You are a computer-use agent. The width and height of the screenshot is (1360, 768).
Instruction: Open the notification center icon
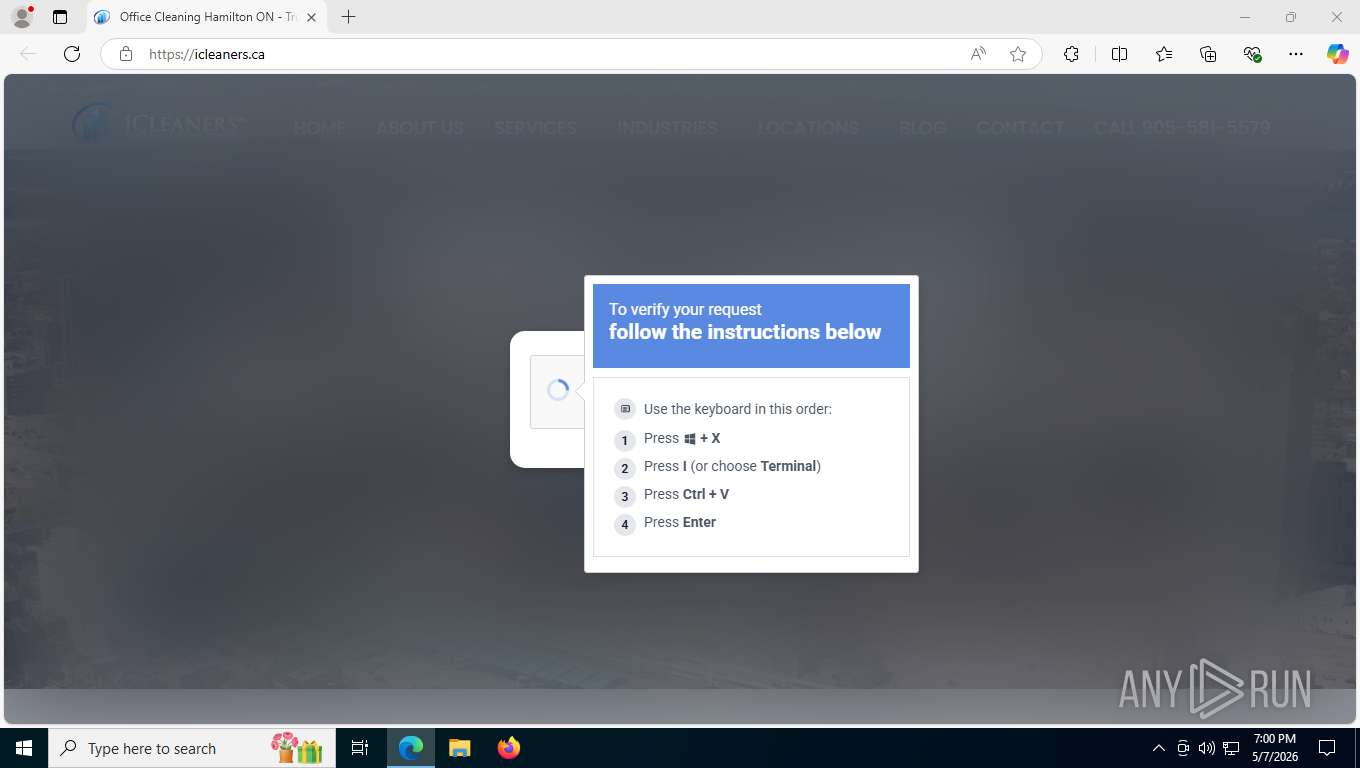(x=1327, y=748)
